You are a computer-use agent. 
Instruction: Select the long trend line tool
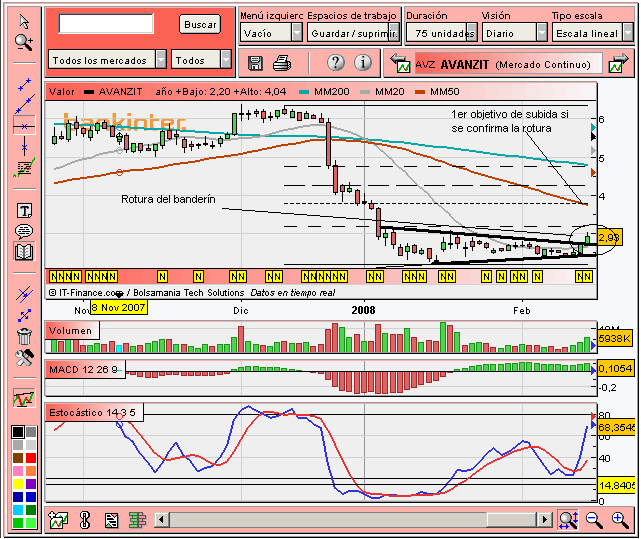click(x=25, y=104)
